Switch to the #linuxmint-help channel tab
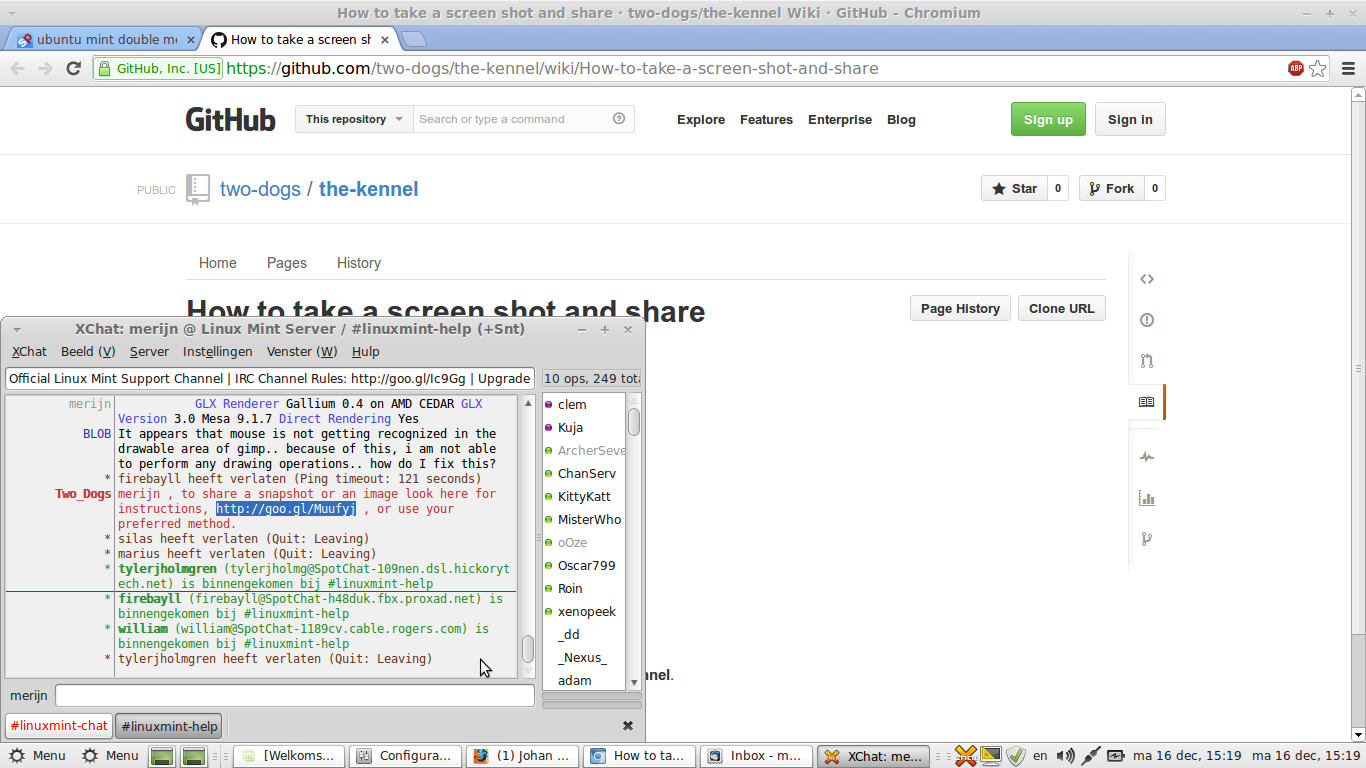The height and width of the screenshot is (768, 1366). click(169, 726)
